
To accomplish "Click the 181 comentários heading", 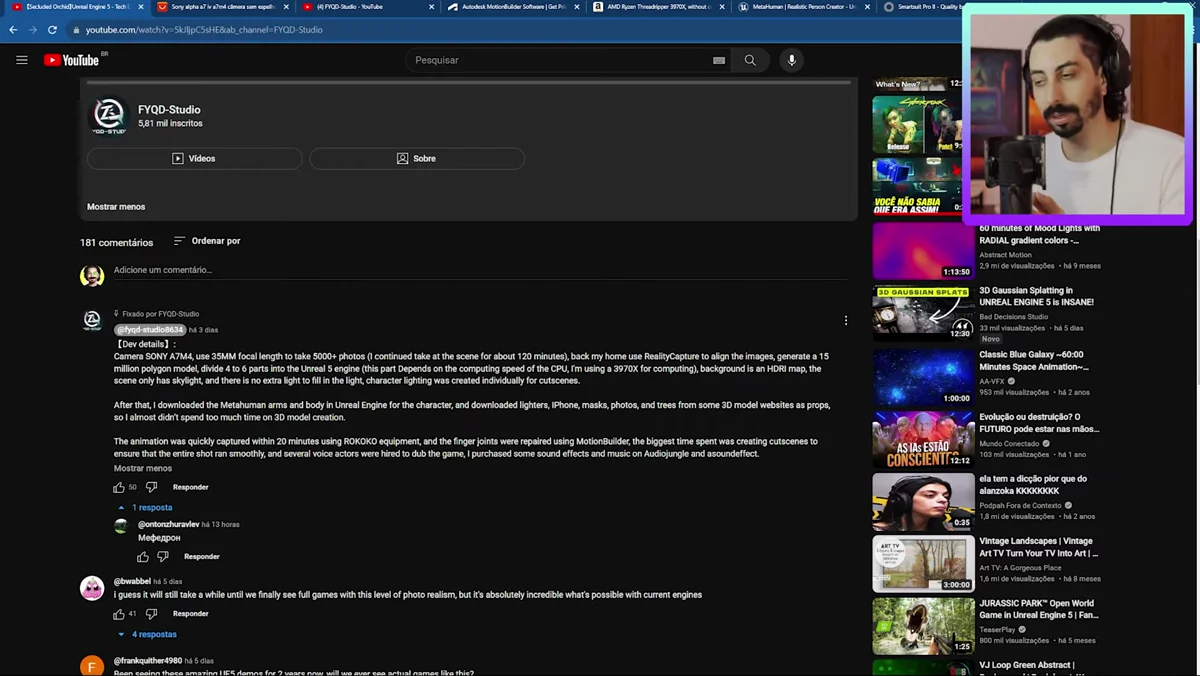I will tap(117, 242).
